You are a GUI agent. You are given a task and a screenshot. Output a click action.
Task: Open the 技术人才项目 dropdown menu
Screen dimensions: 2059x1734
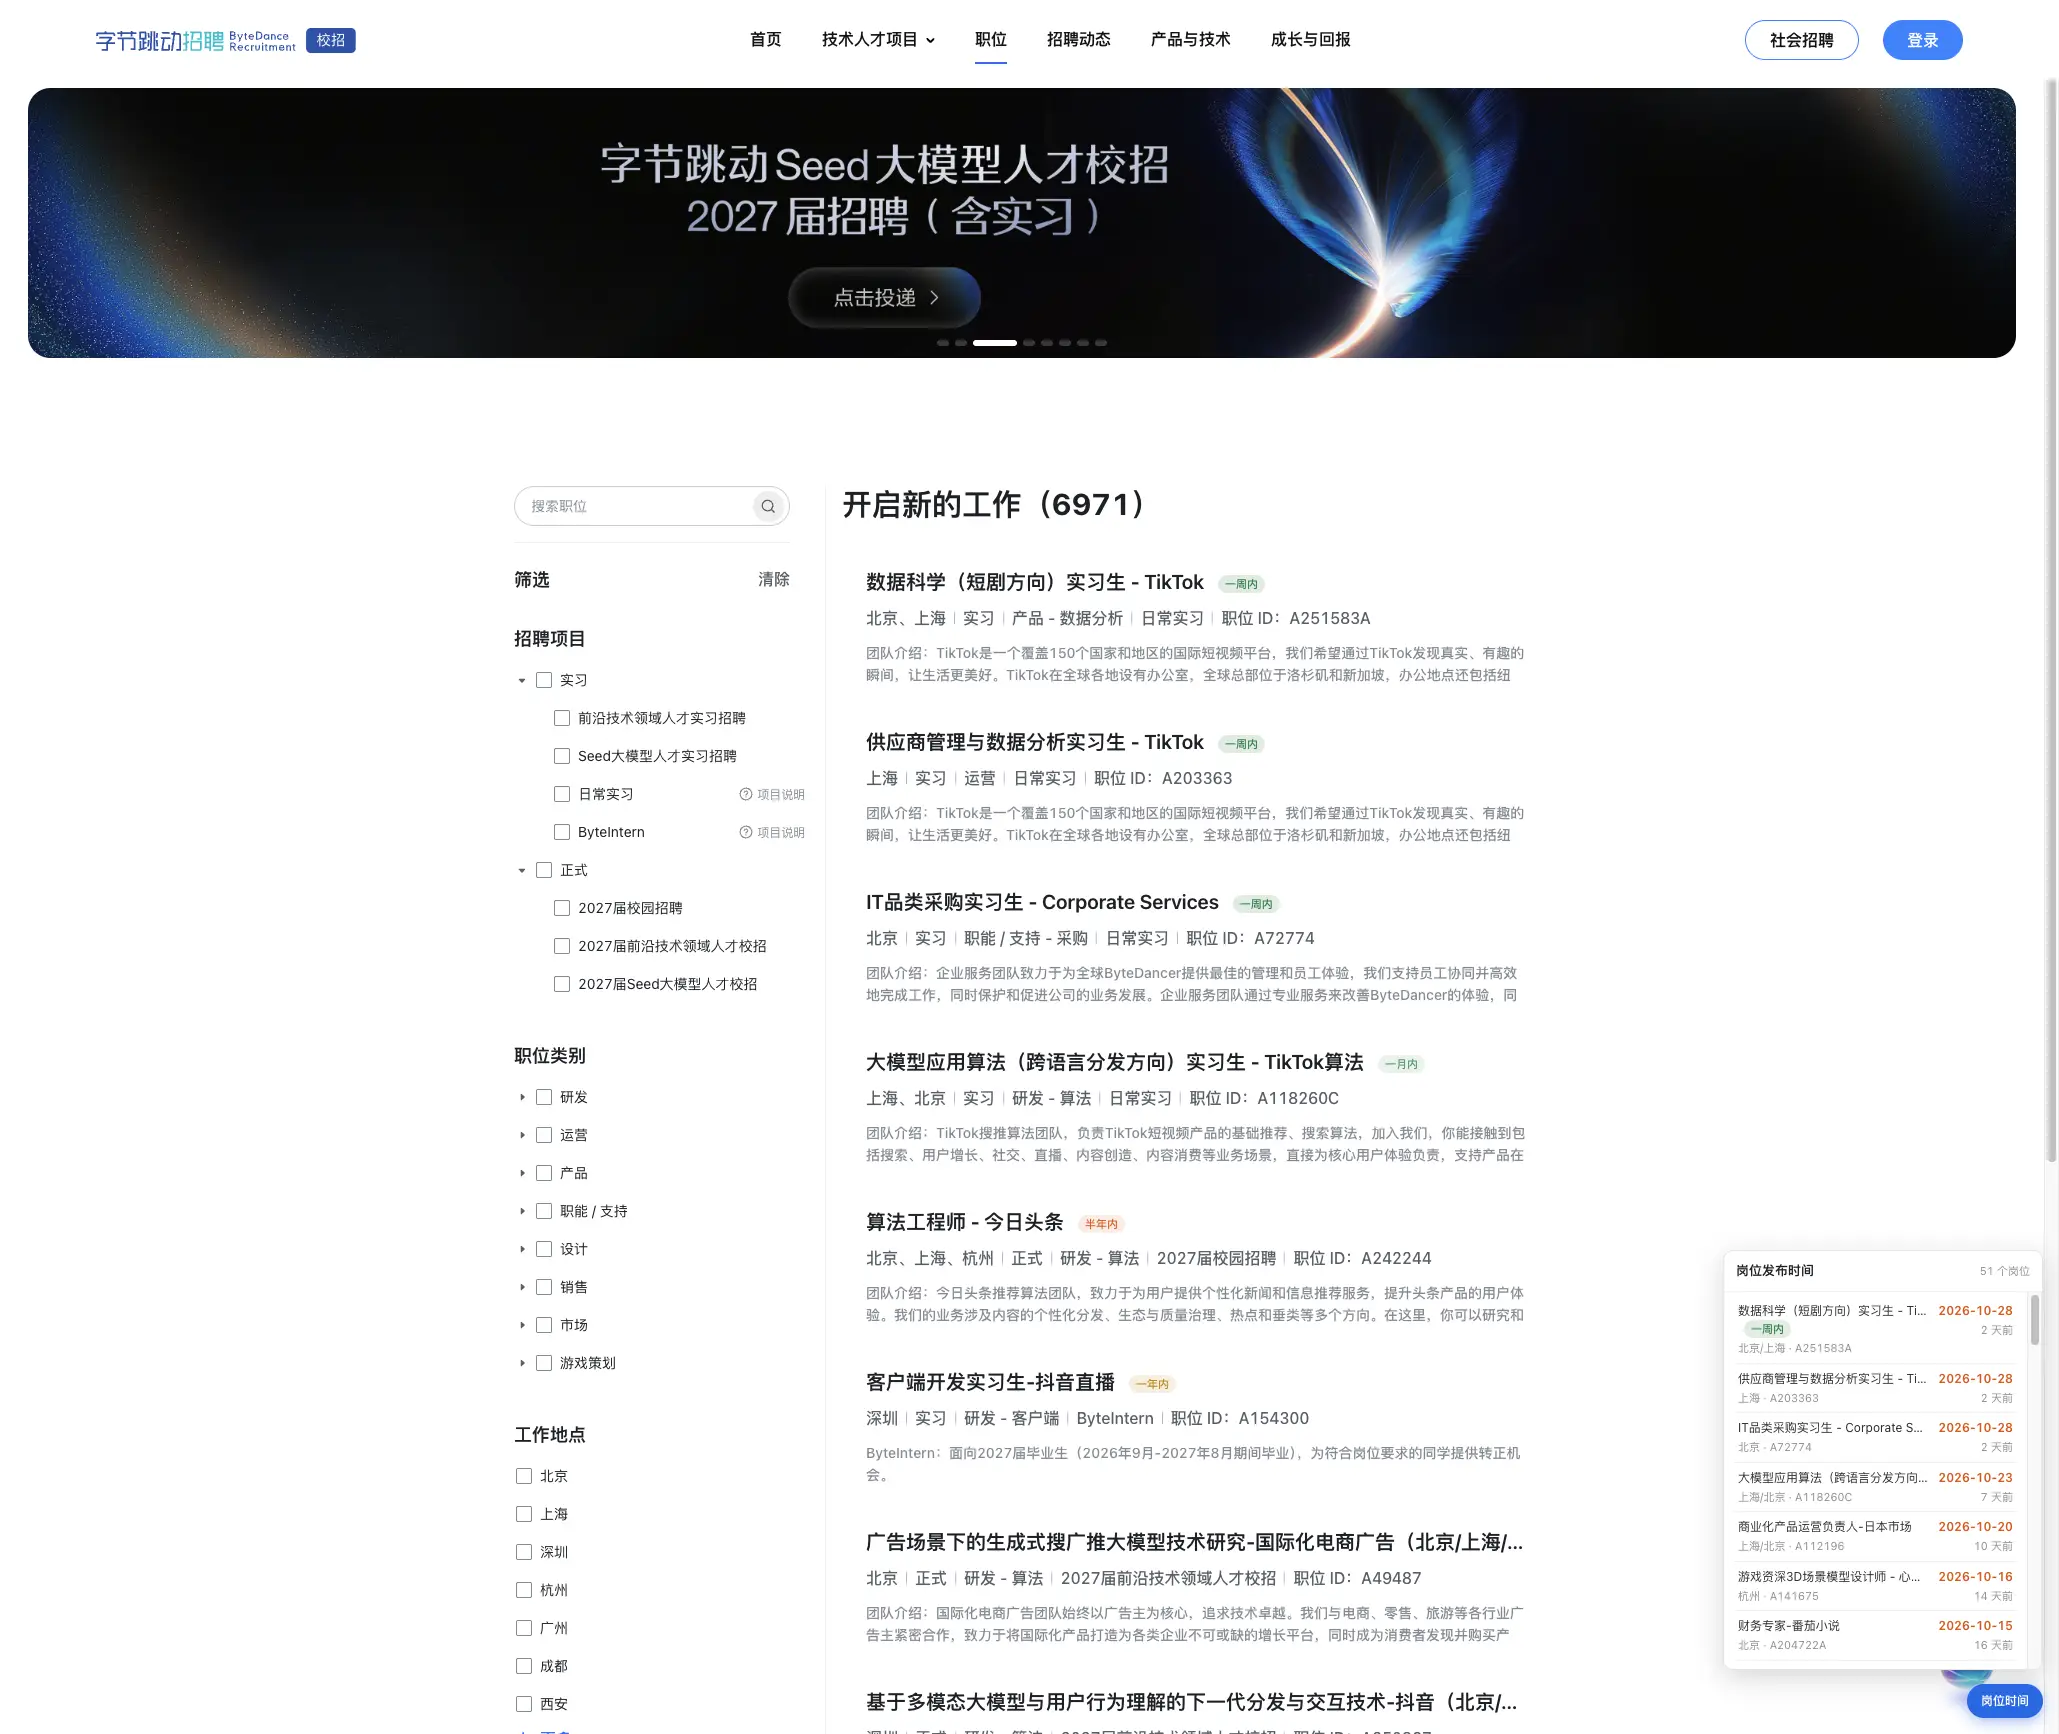pyautogui.click(x=878, y=39)
